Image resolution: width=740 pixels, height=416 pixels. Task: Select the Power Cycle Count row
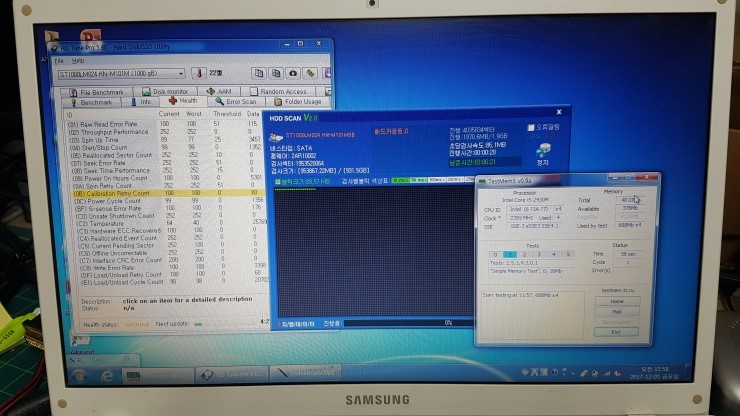click(x=169, y=201)
